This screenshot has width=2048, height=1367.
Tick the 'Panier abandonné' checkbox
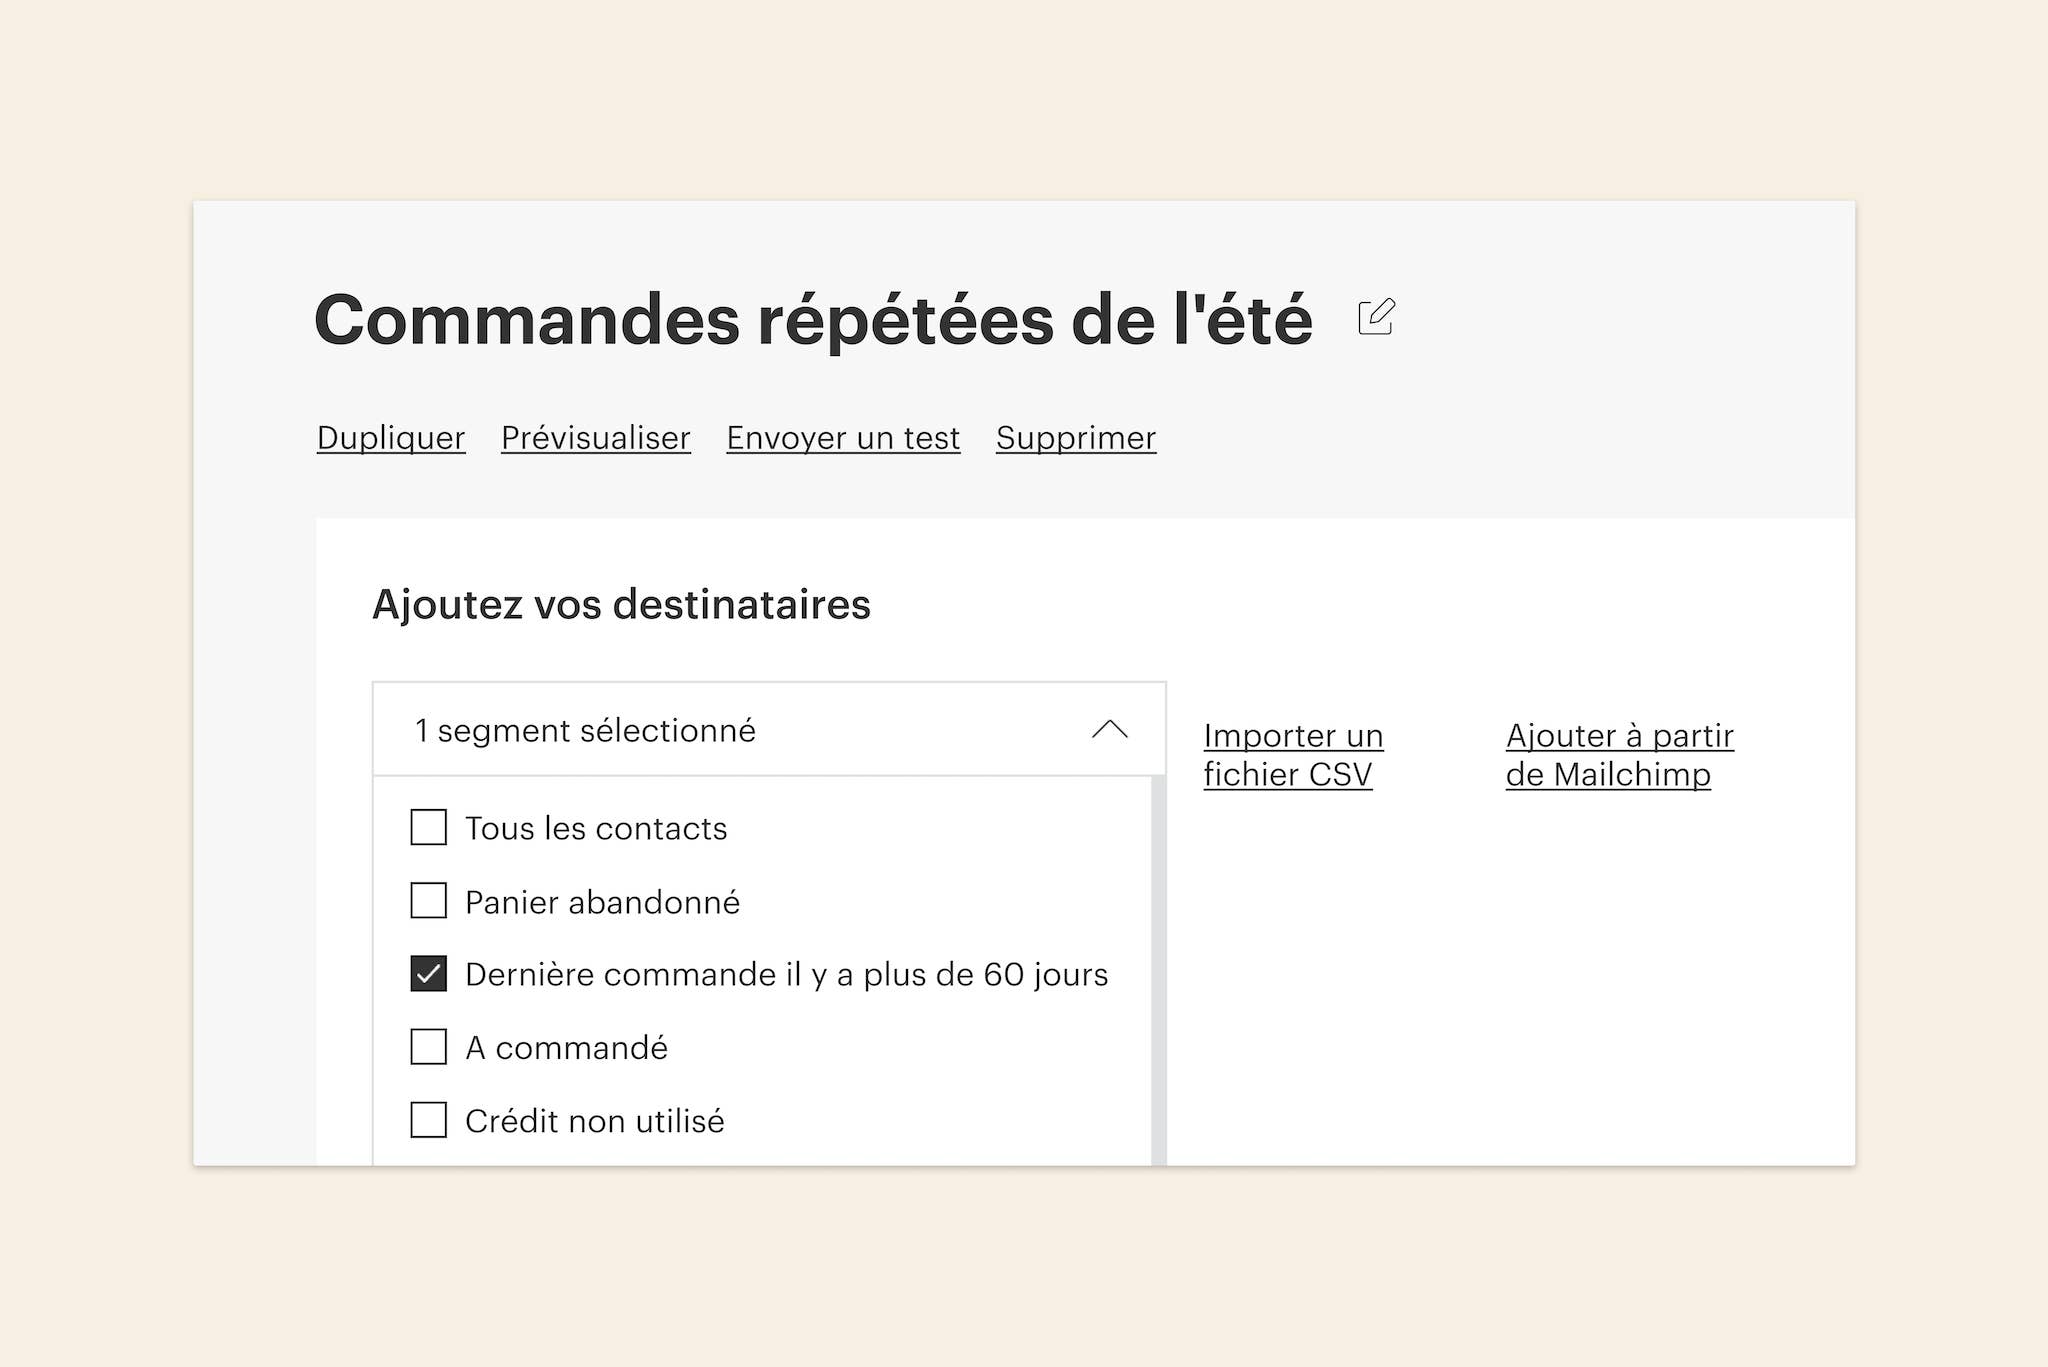click(429, 901)
